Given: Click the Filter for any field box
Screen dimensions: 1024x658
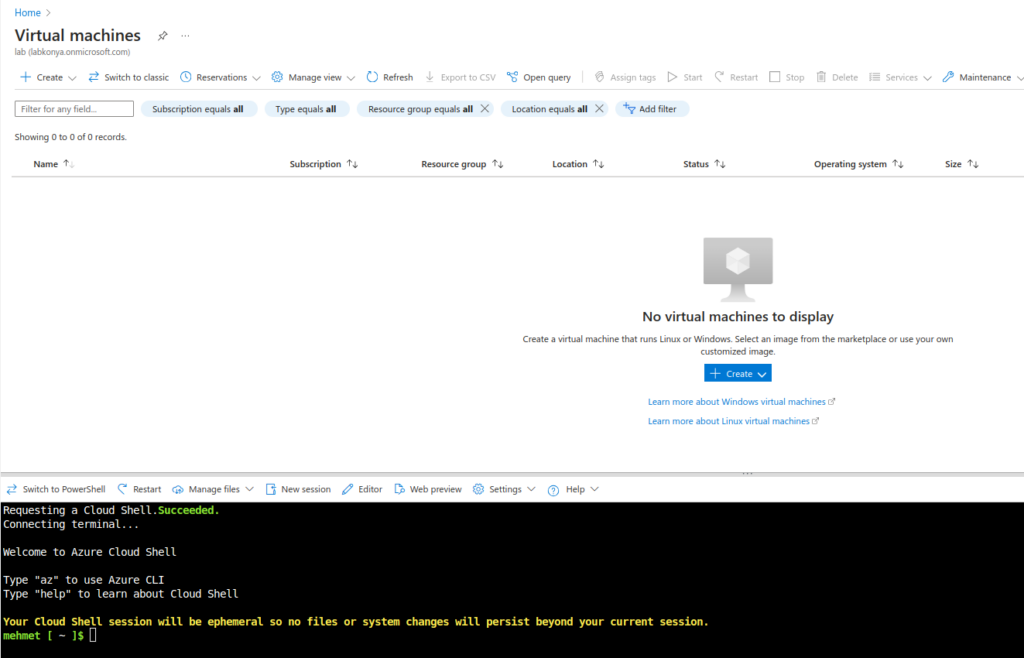Looking at the screenshot, I should tap(74, 109).
